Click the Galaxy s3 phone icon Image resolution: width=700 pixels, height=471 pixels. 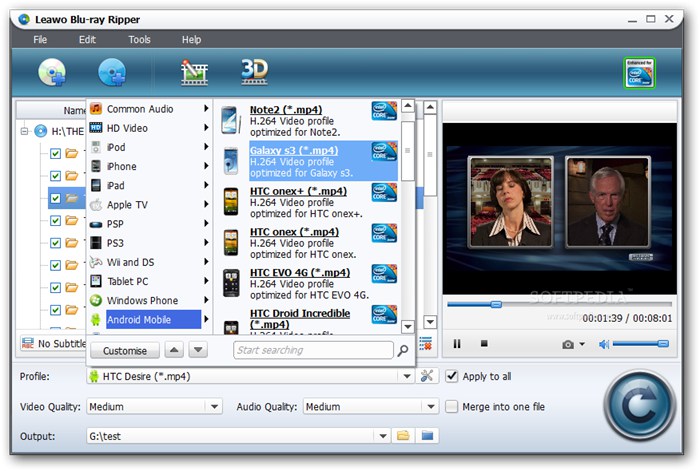[x=231, y=161]
